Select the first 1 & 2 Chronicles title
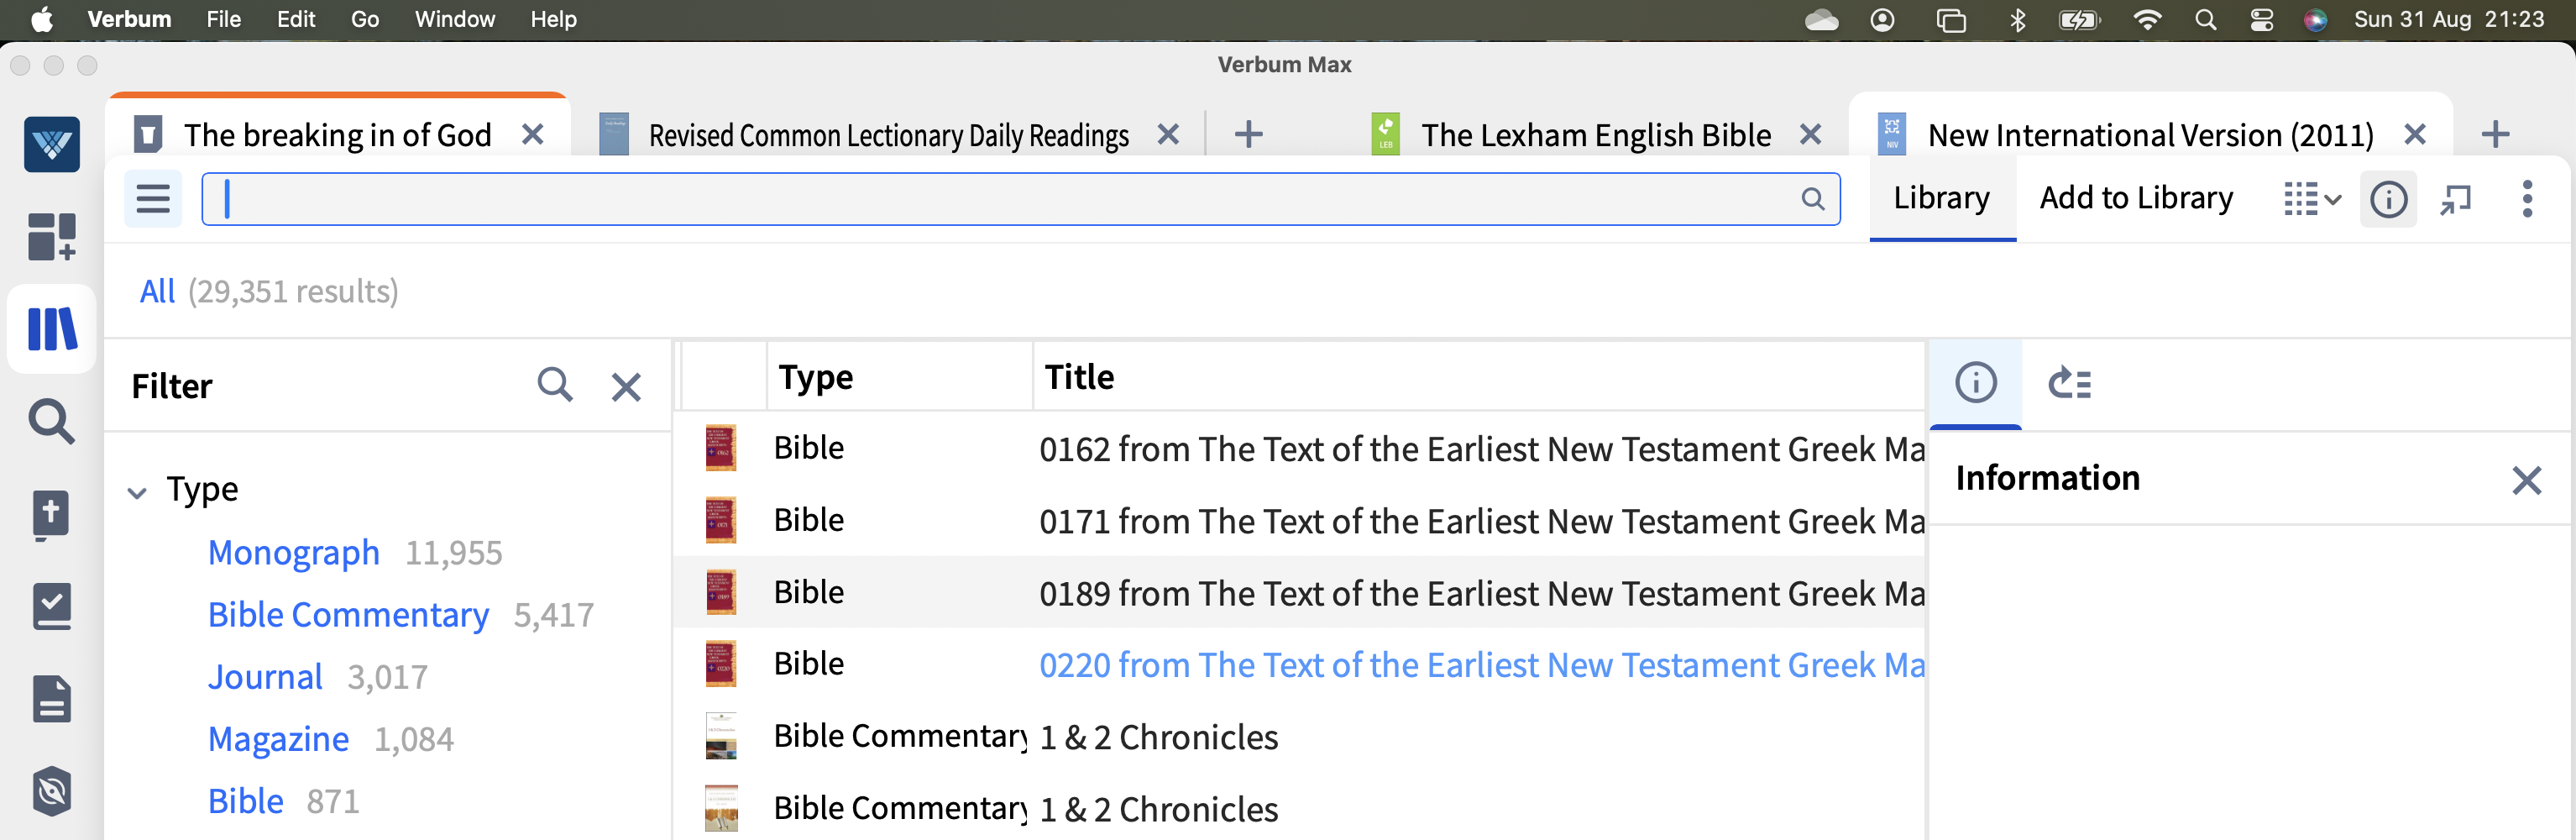The image size is (2576, 840). coord(1158,737)
